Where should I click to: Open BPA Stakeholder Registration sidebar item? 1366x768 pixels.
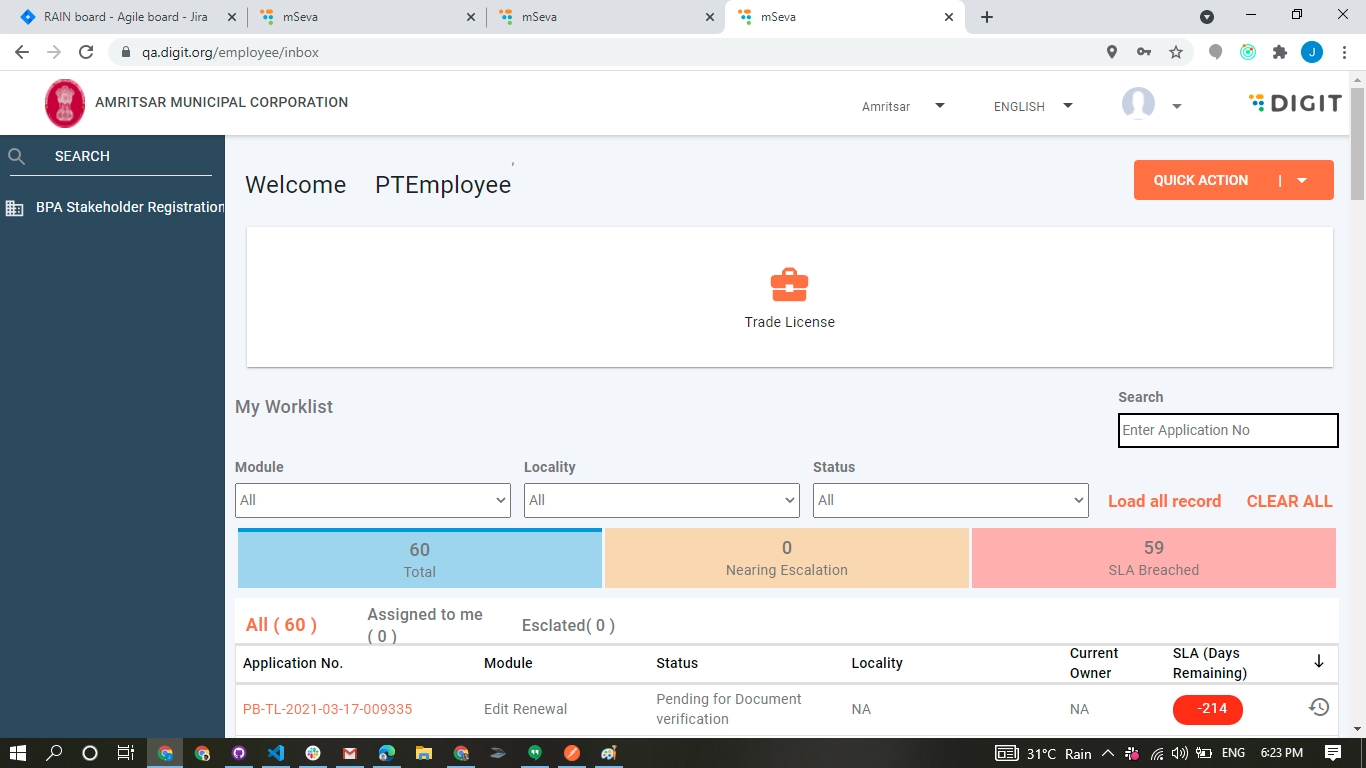pyautogui.click(x=130, y=207)
